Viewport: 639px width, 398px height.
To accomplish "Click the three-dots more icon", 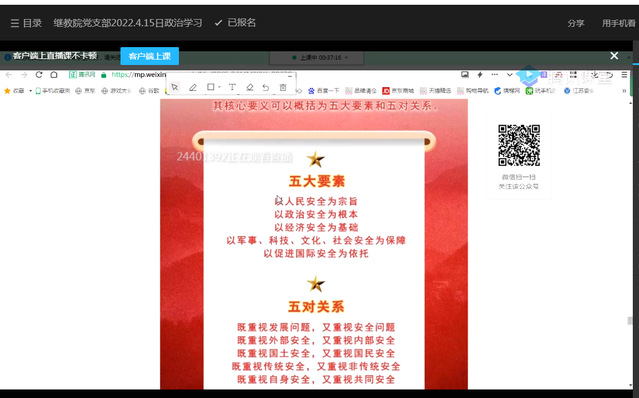I will tap(494, 75).
